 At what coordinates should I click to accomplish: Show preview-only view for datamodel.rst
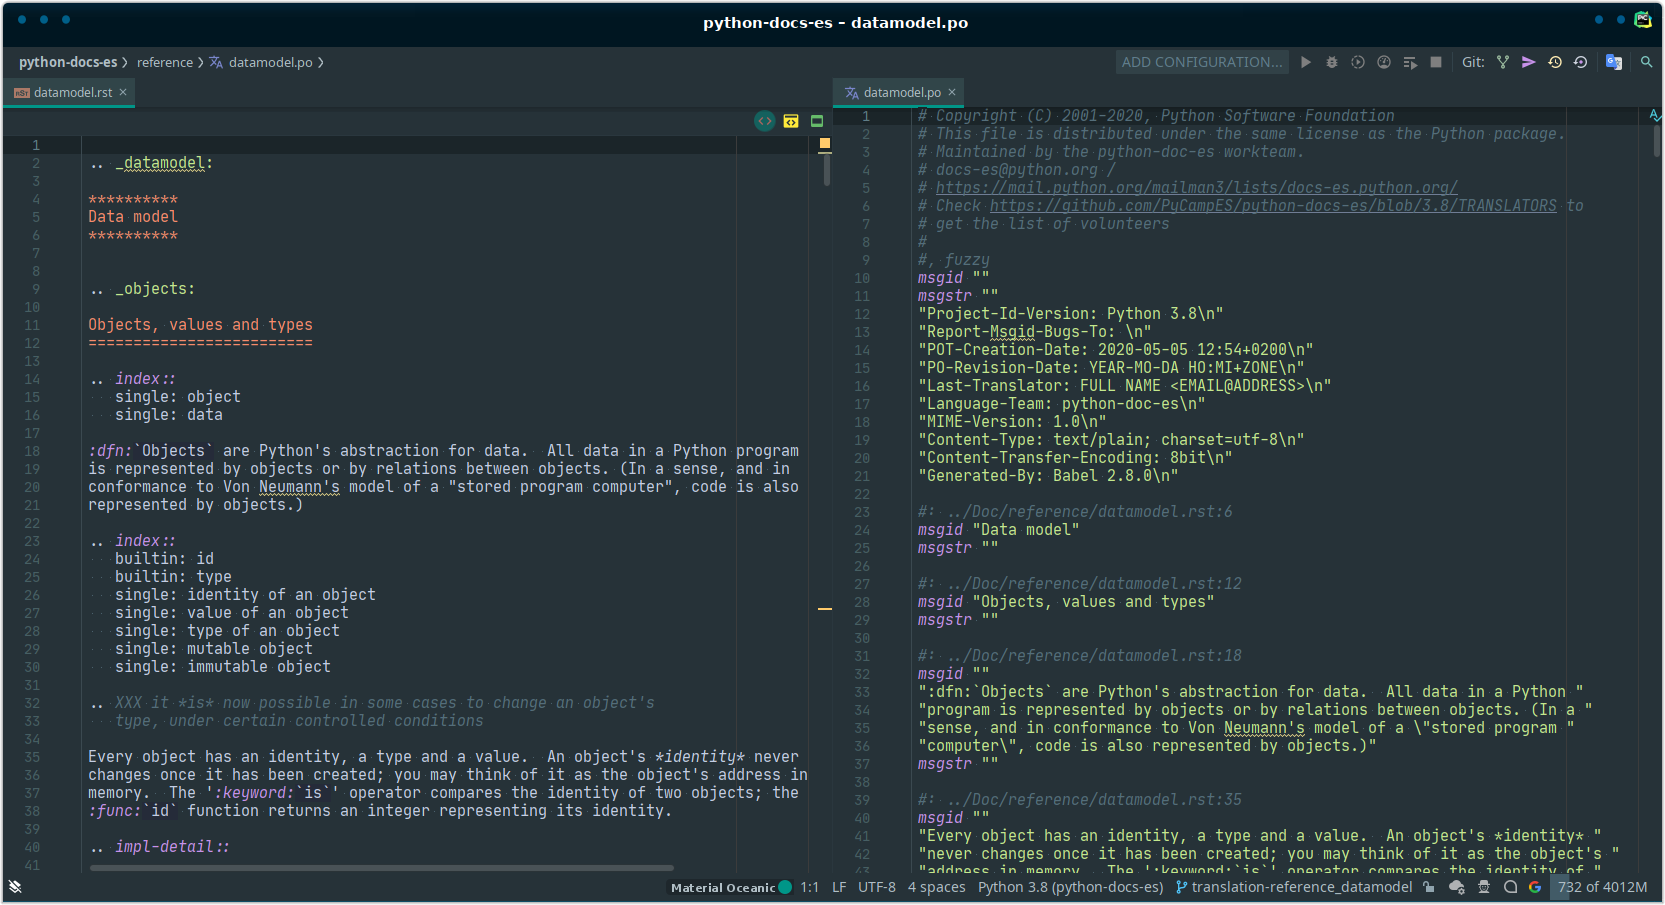pos(817,121)
